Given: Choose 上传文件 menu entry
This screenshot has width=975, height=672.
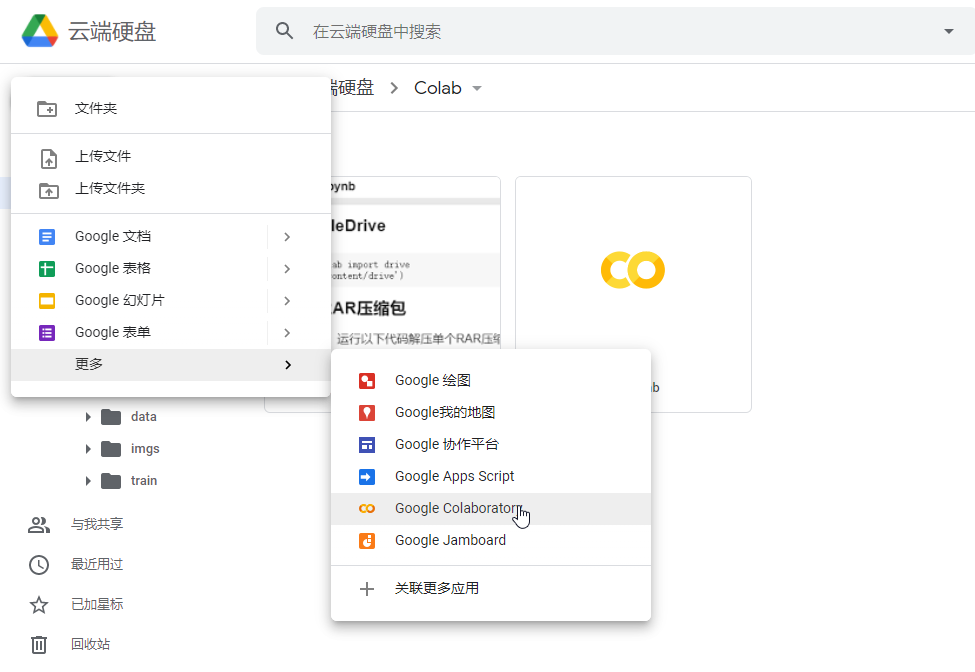Looking at the screenshot, I should [170, 157].
